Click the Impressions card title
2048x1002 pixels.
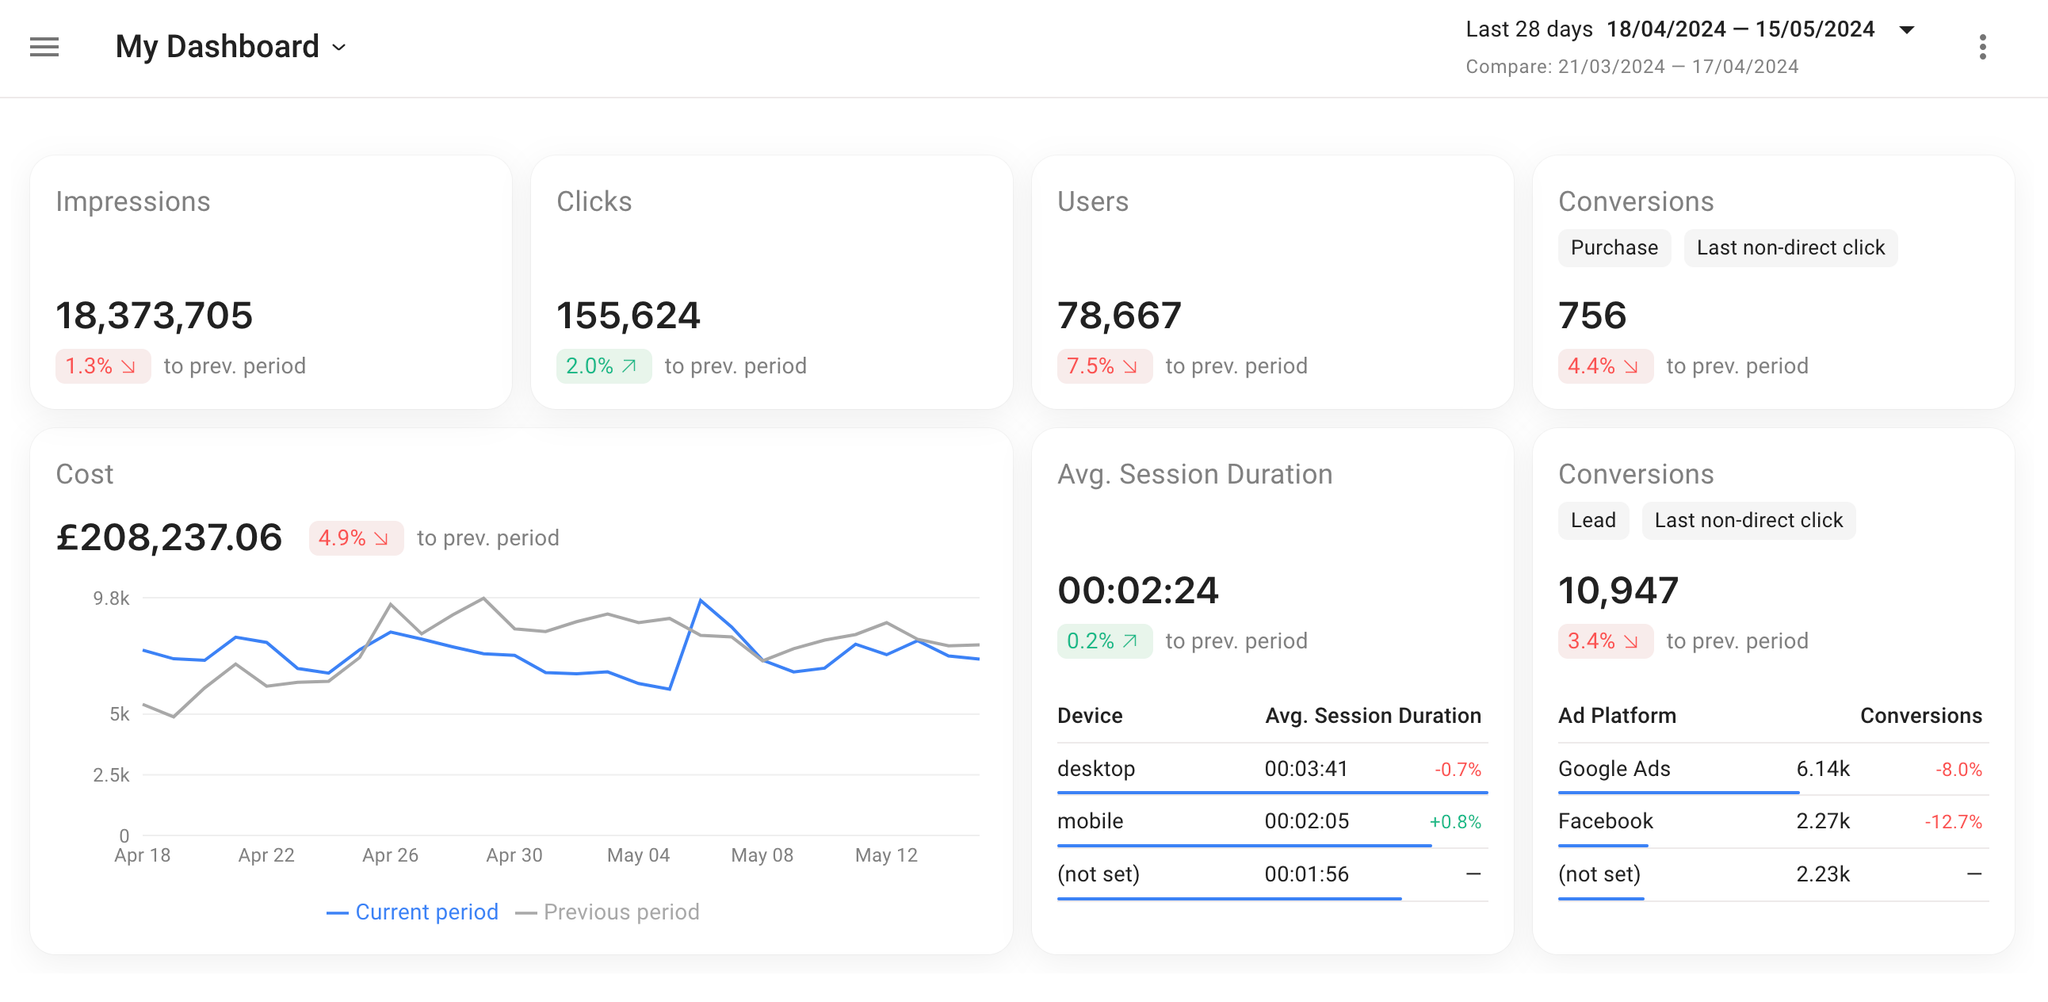pyautogui.click(x=133, y=202)
